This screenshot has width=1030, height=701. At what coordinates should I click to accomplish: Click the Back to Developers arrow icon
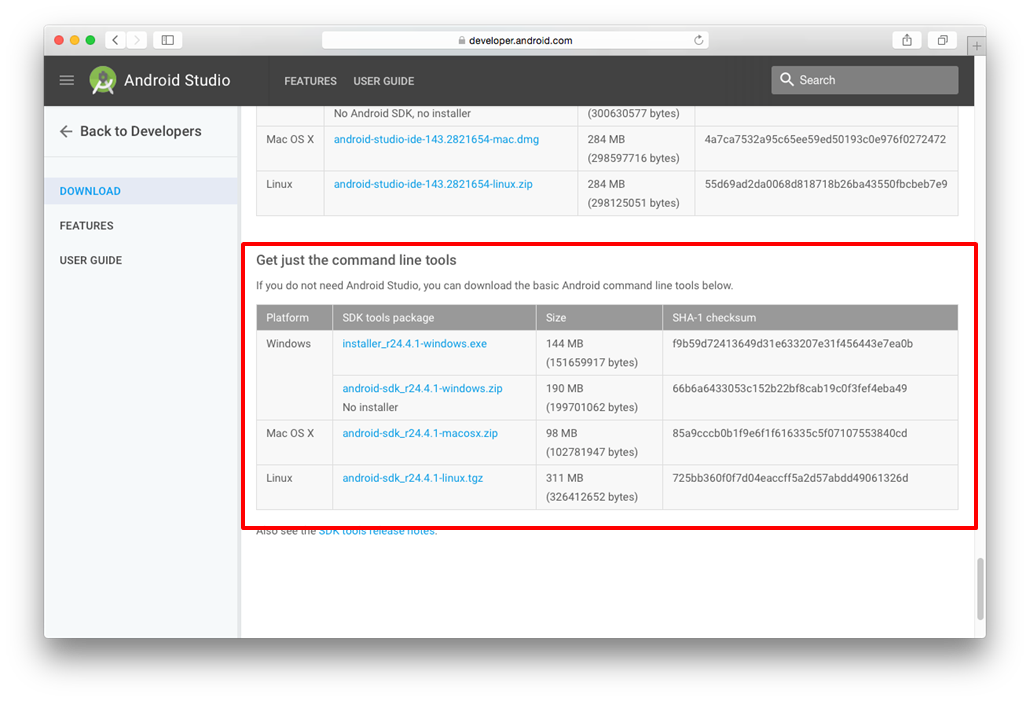click(66, 131)
